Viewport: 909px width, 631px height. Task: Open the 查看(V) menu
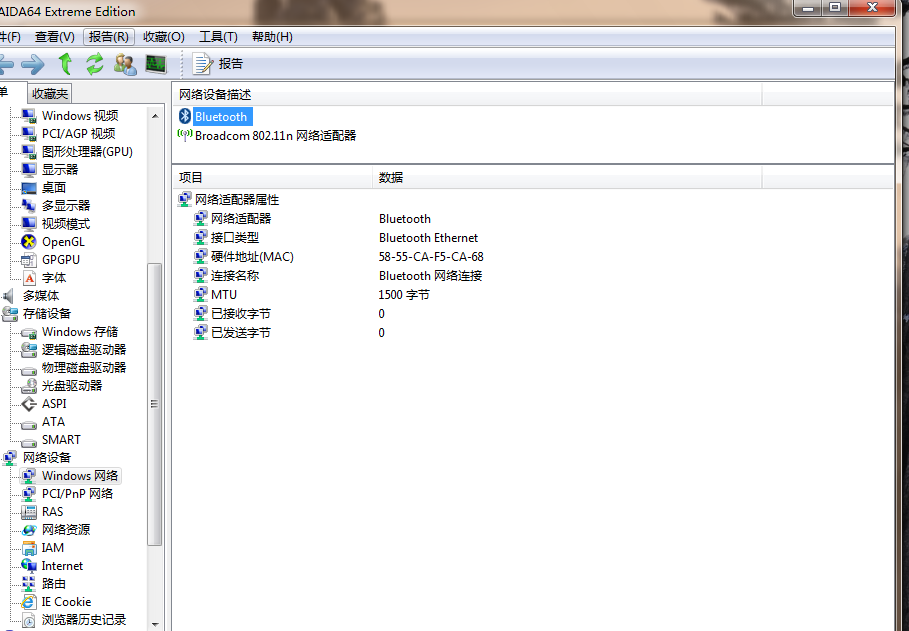point(54,37)
